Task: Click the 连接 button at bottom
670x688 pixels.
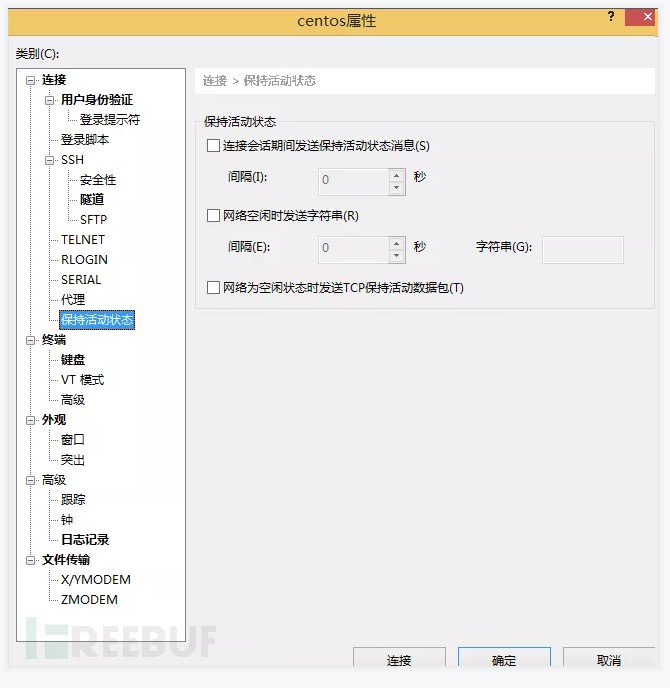Action: click(399, 660)
